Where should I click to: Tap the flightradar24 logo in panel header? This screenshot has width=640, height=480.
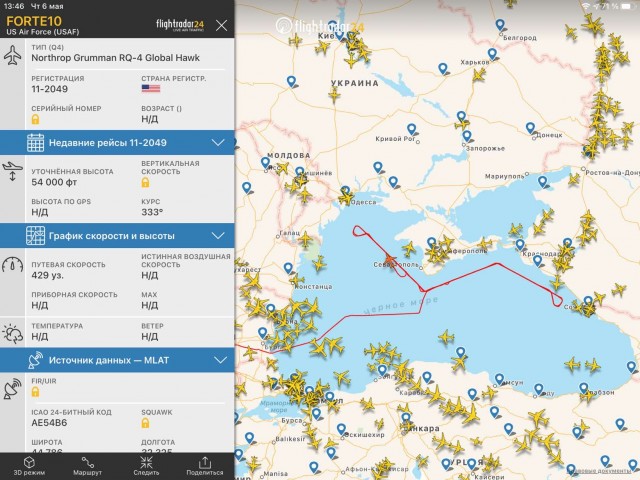pyautogui.click(x=180, y=25)
